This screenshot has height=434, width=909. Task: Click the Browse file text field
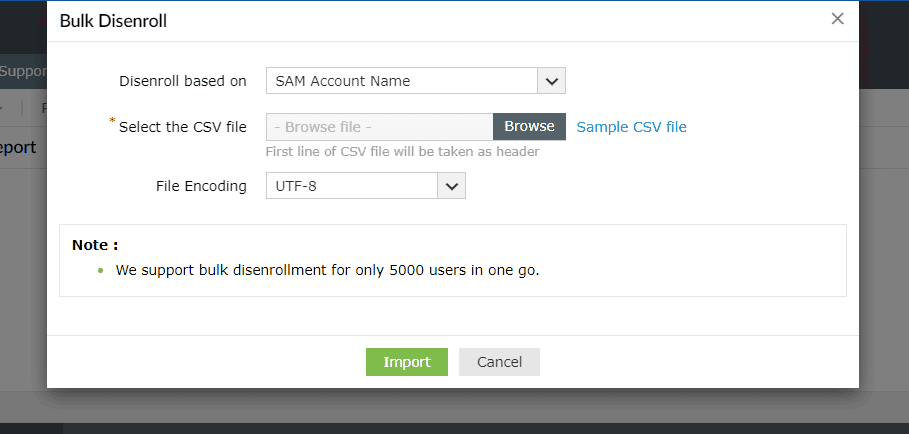[x=379, y=127]
